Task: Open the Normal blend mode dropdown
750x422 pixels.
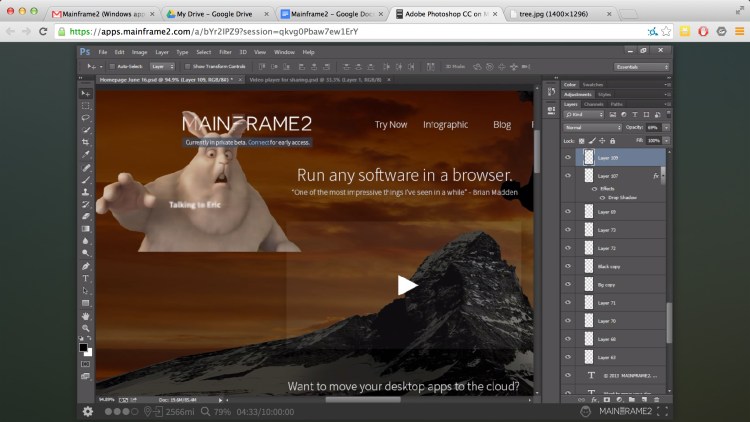Action: point(593,128)
